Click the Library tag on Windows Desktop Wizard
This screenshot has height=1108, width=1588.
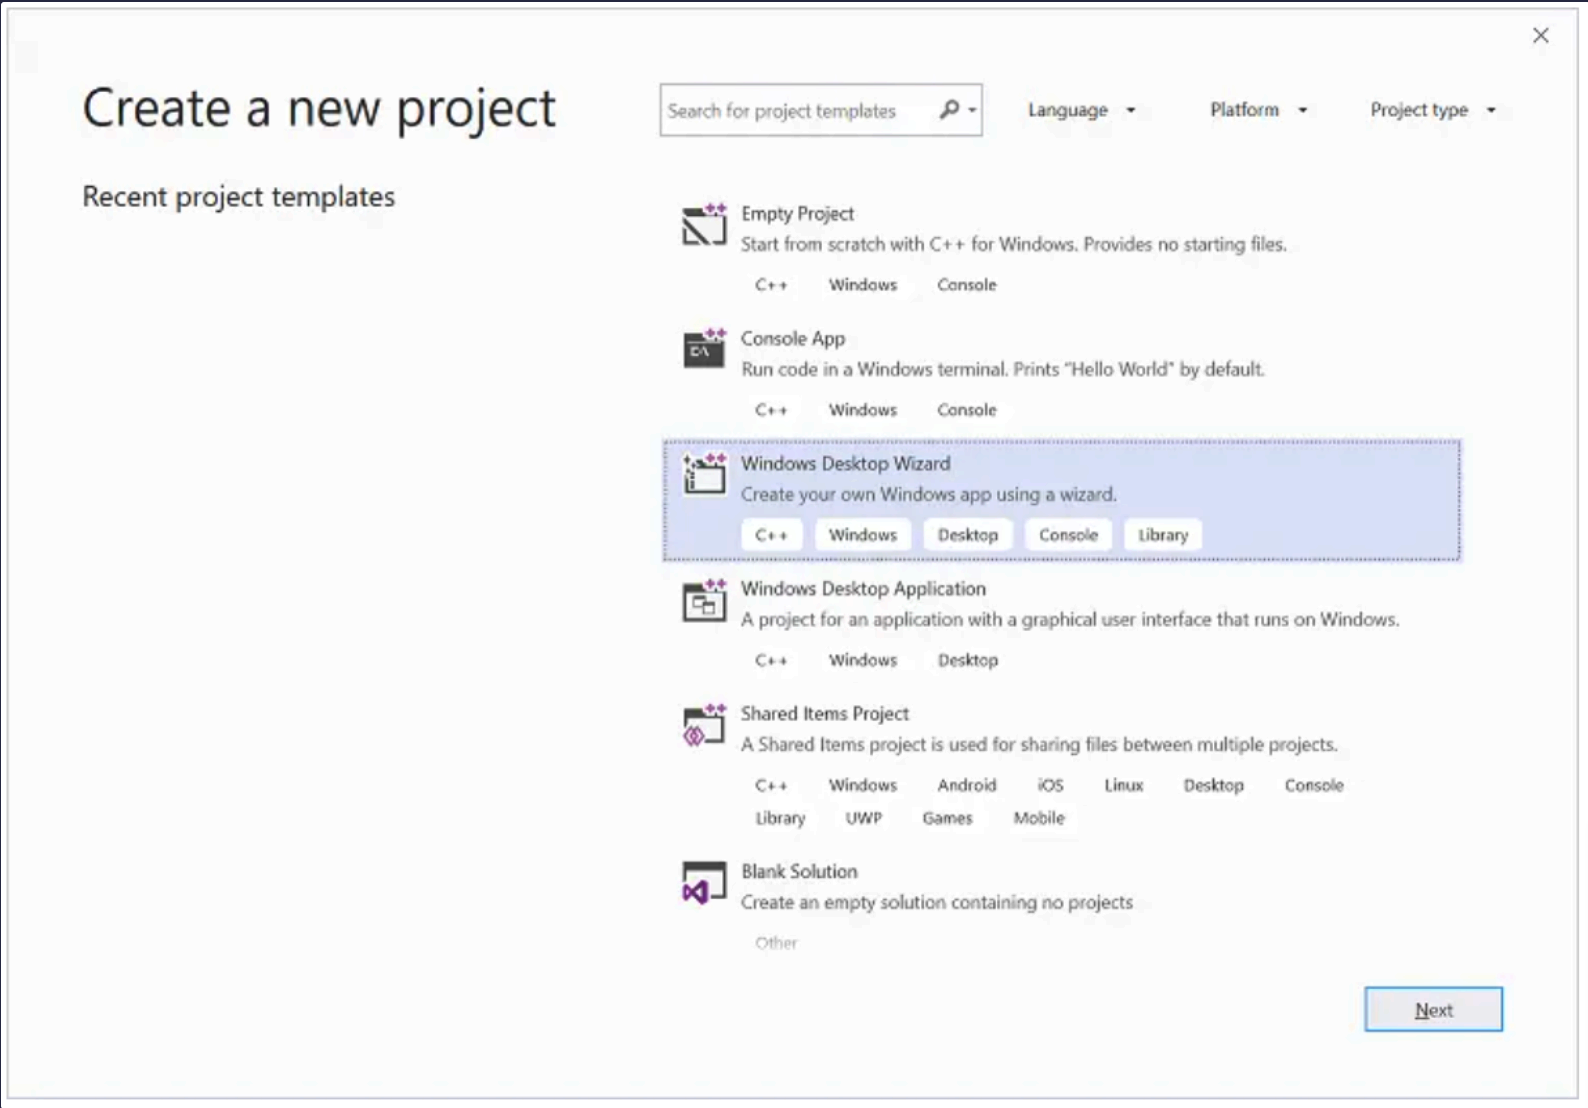tap(1163, 535)
